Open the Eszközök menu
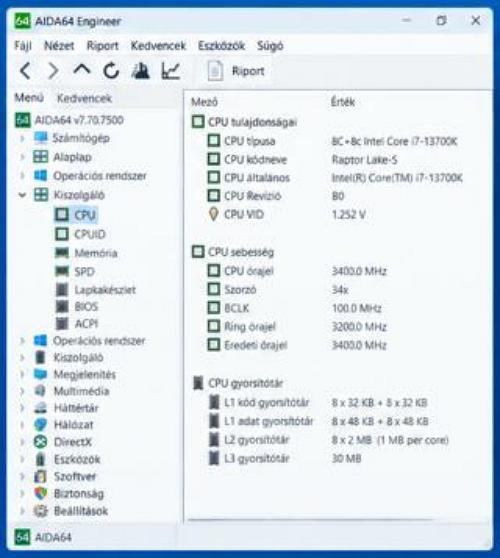Viewport: 500px width, 558px height. pos(221,46)
